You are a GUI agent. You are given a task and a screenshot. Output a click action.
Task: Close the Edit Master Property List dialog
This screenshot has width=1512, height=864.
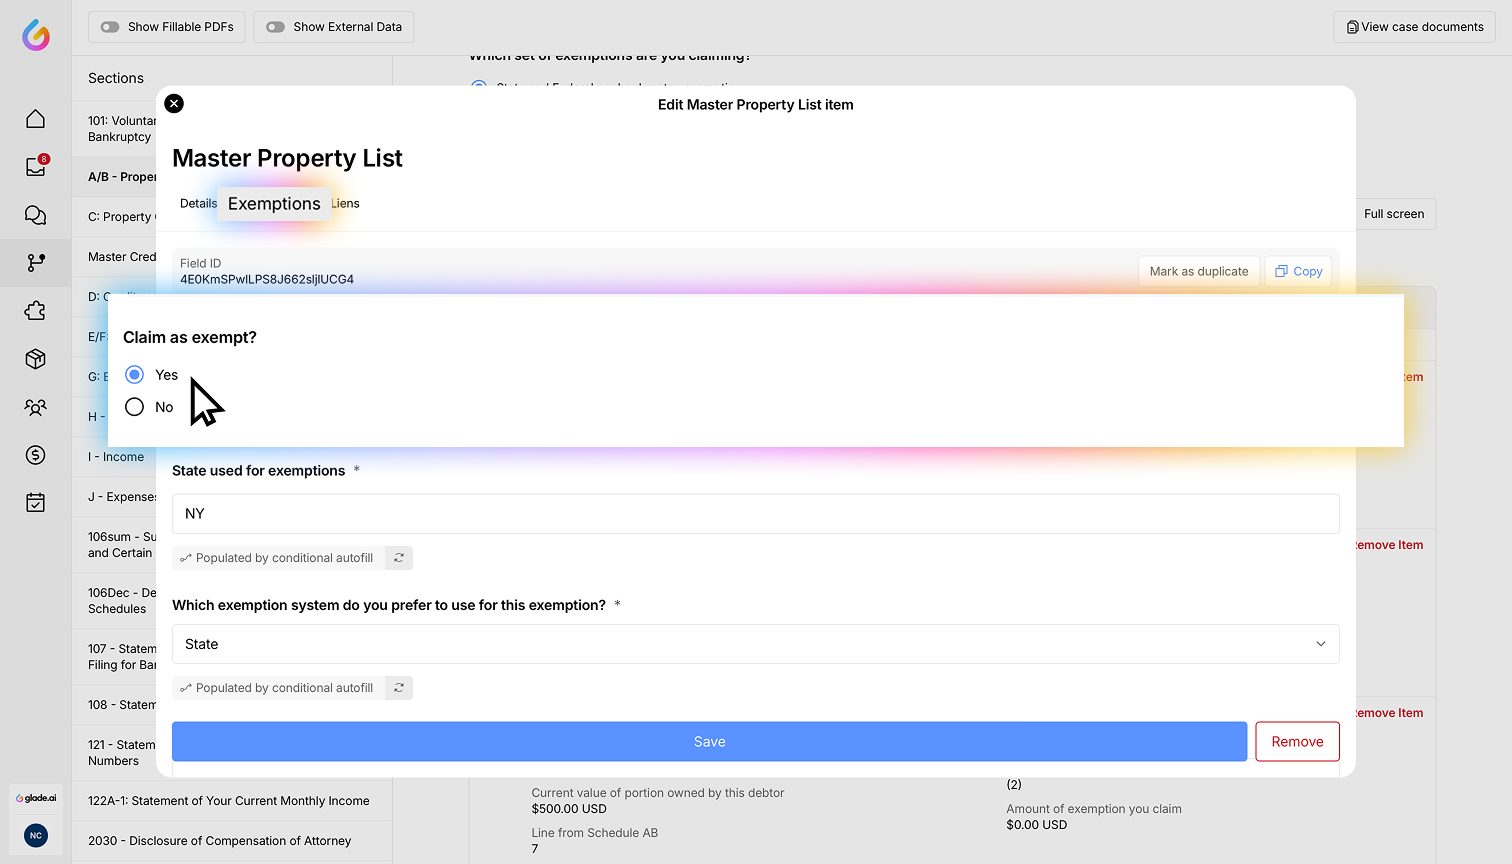(x=174, y=103)
